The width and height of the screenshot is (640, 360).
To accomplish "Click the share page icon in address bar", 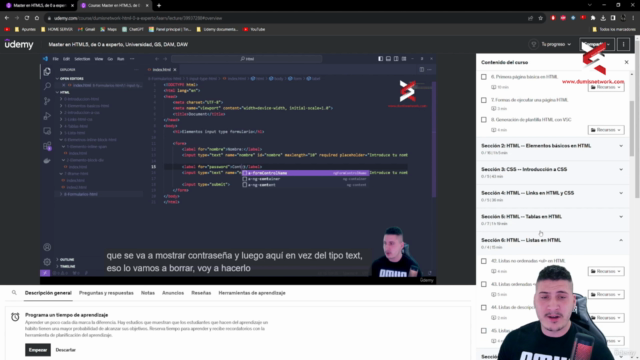I will coord(530,18).
